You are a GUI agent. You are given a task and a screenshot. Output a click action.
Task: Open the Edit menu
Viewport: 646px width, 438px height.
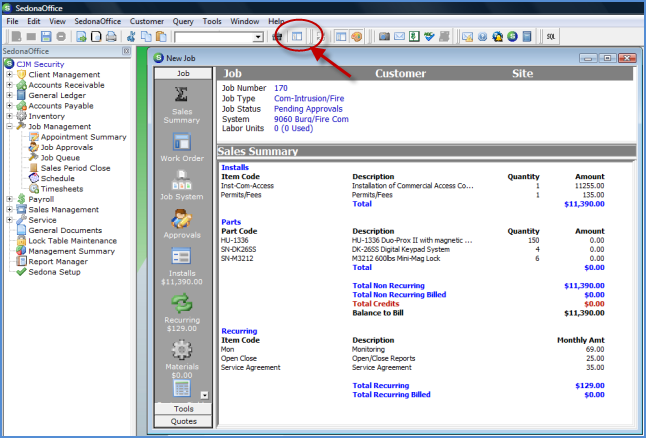[x=34, y=21]
